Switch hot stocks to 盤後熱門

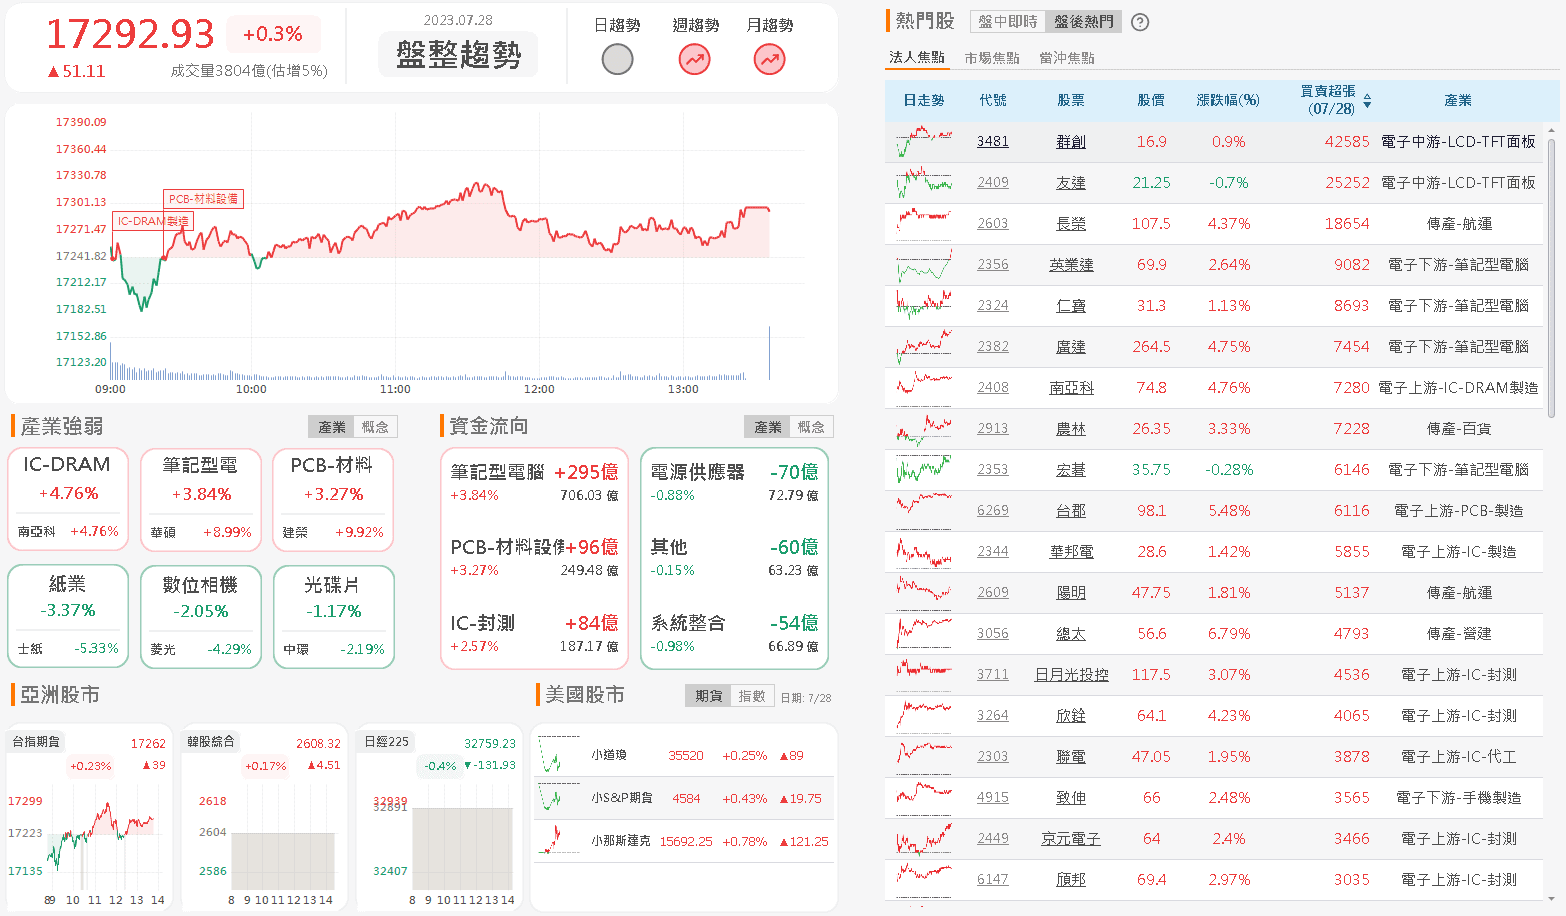point(1083,22)
